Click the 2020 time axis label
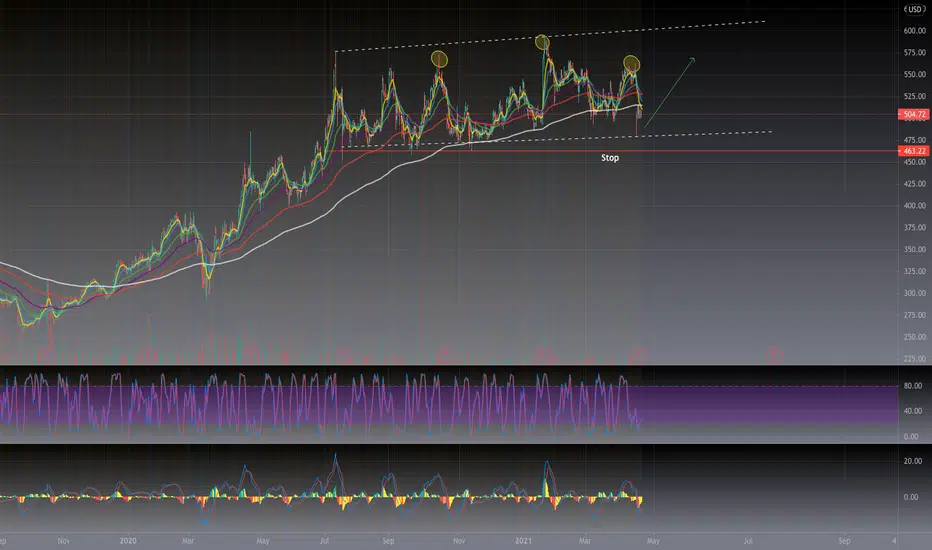932x550 pixels. coord(128,541)
